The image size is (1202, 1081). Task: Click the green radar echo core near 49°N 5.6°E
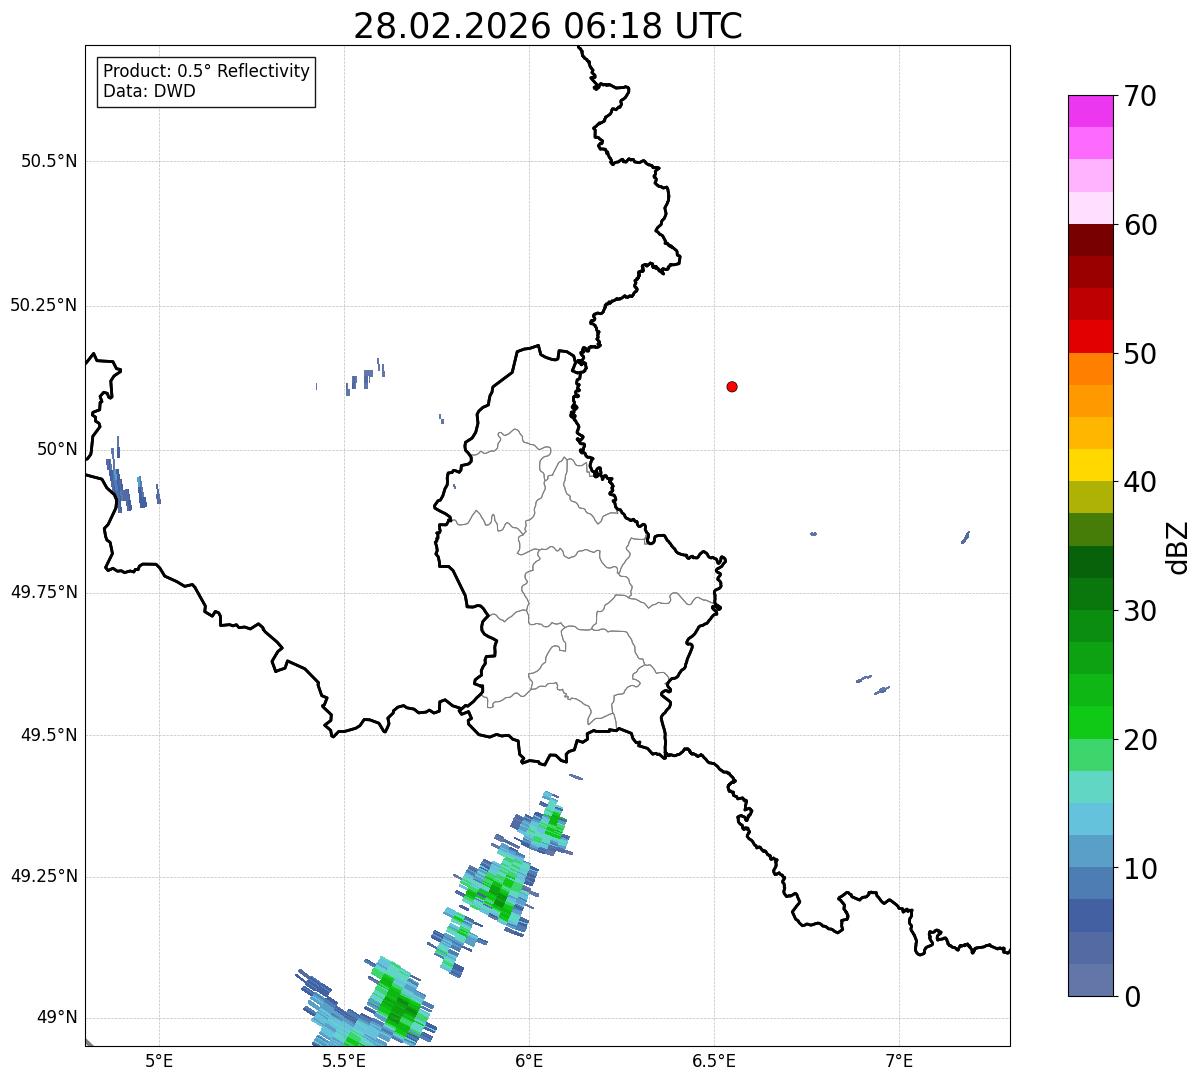point(399,1003)
